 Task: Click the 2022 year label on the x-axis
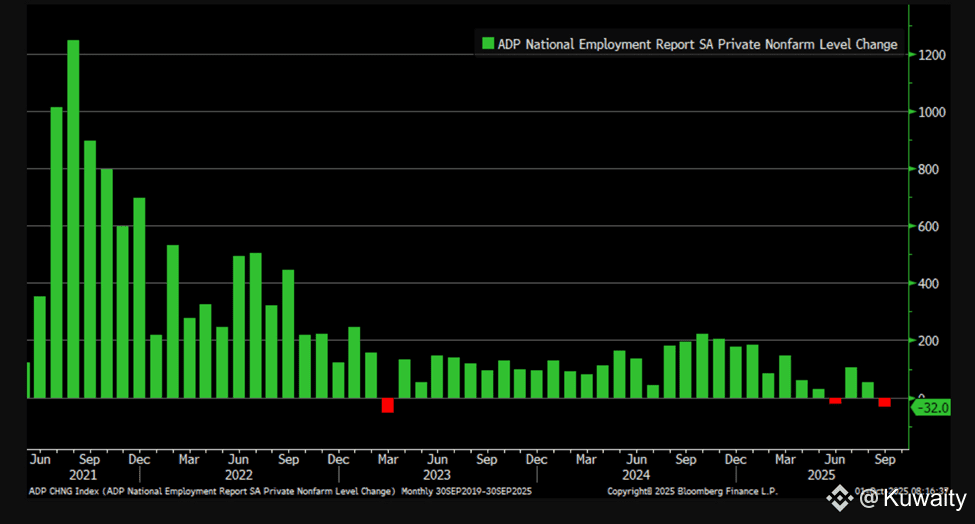pos(238,475)
